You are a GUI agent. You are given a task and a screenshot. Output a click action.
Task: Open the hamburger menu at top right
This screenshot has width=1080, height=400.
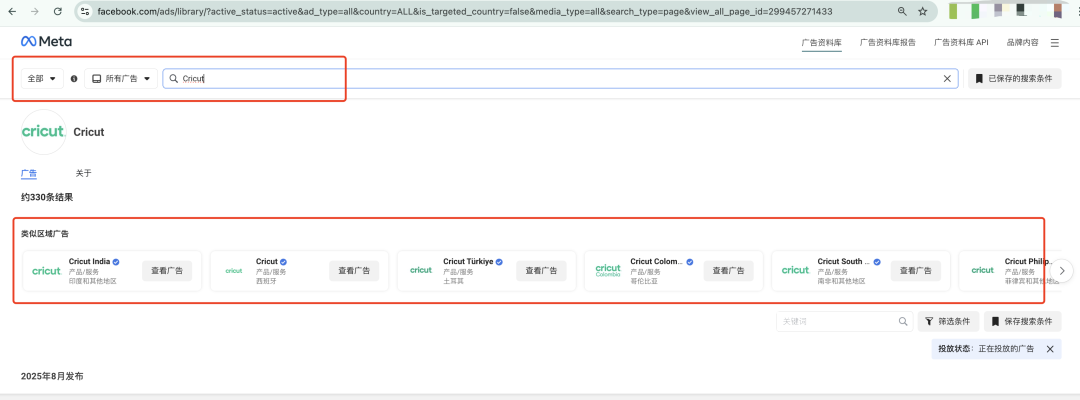tap(1055, 43)
